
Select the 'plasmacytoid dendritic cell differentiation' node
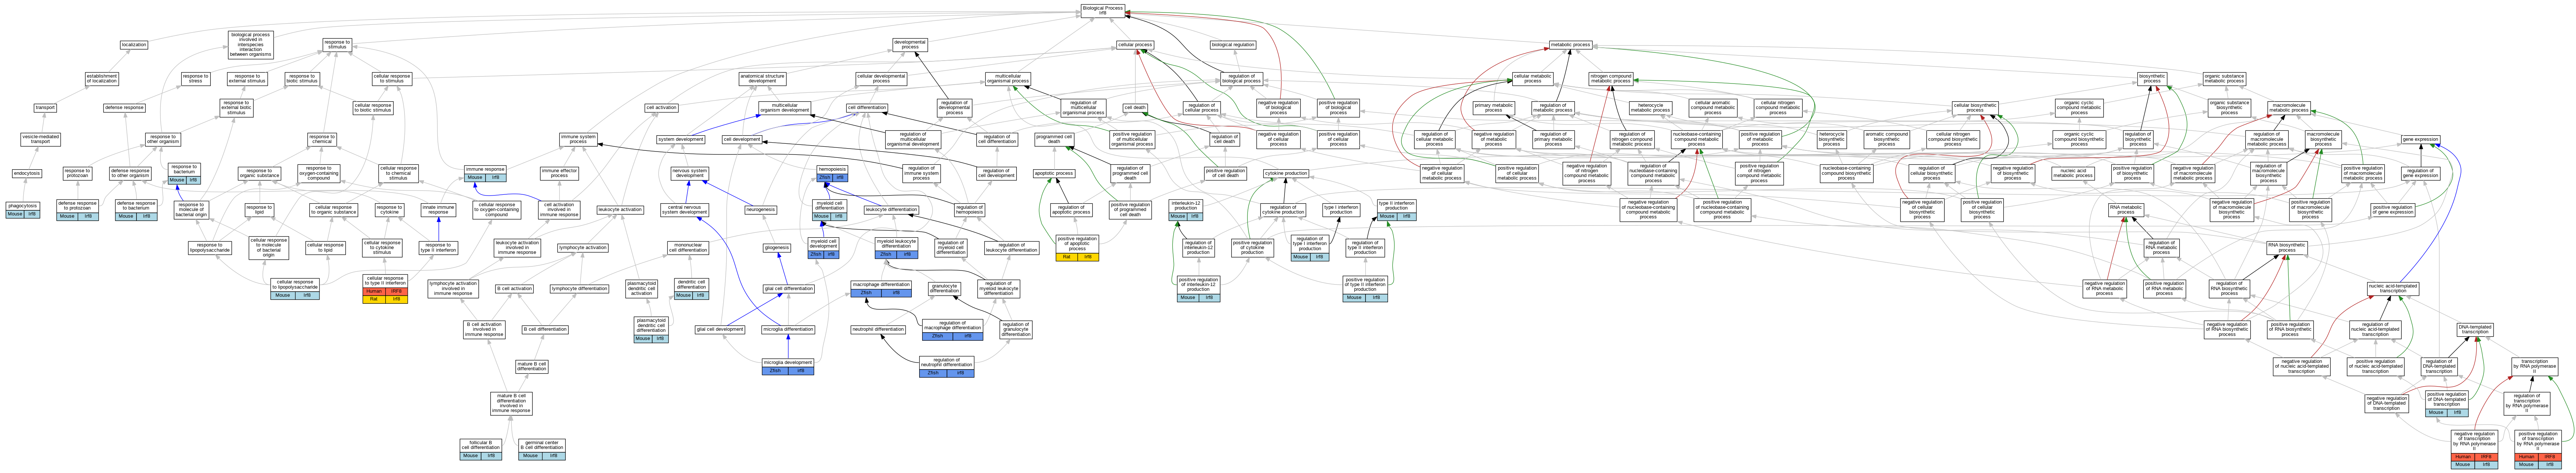[651, 329]
